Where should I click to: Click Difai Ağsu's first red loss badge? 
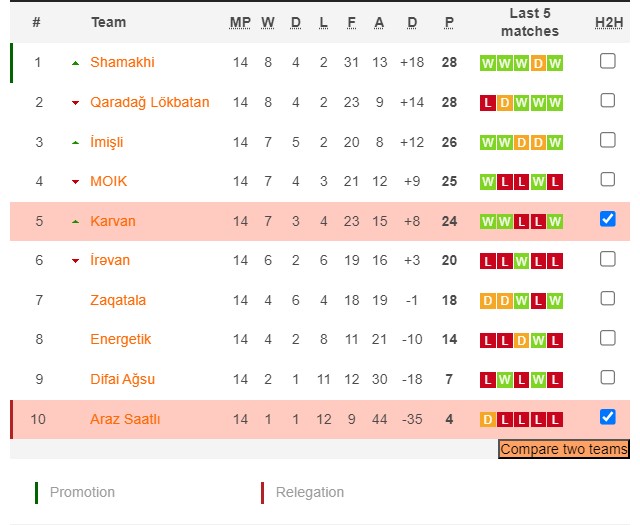point(488,380)
